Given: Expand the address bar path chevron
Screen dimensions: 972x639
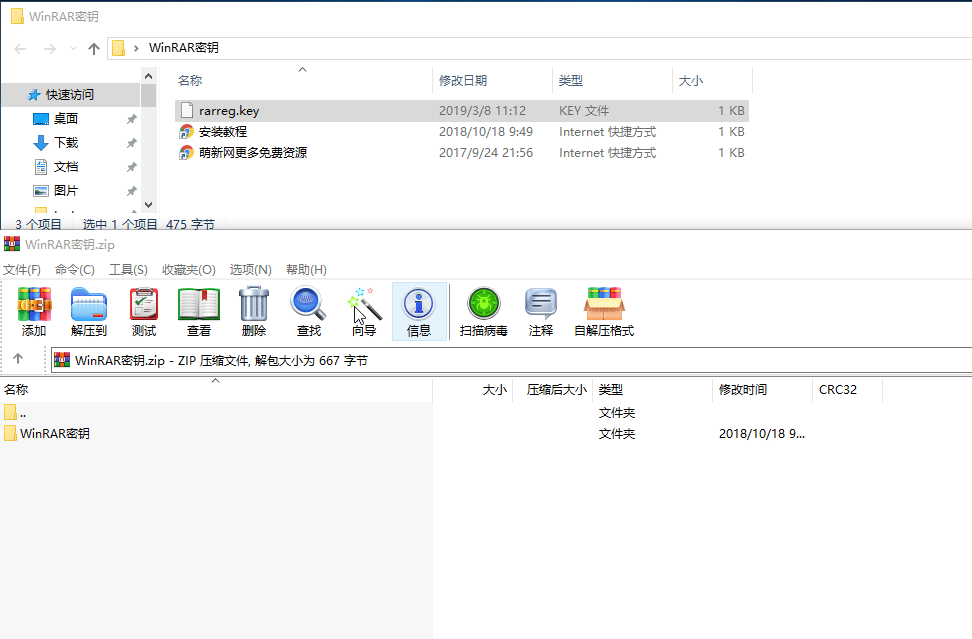Looking at the screenshot, I should pos(136,48).
